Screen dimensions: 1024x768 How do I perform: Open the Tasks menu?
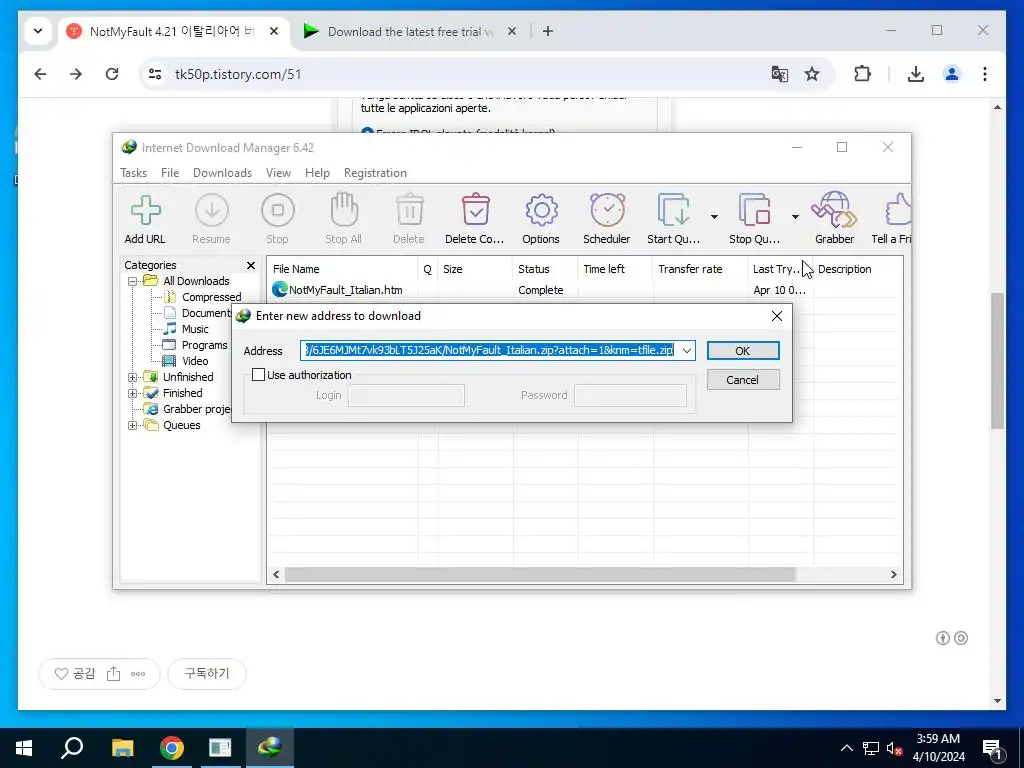133,173
